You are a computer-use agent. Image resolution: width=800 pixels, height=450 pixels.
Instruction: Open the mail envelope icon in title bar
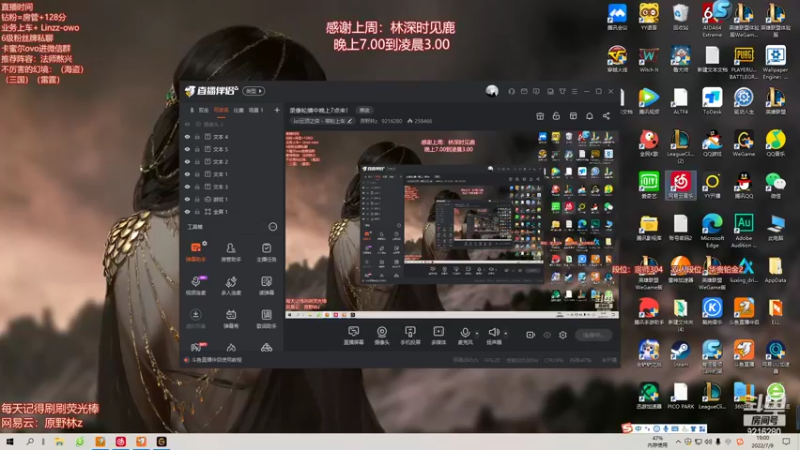(x=524, y=91)
